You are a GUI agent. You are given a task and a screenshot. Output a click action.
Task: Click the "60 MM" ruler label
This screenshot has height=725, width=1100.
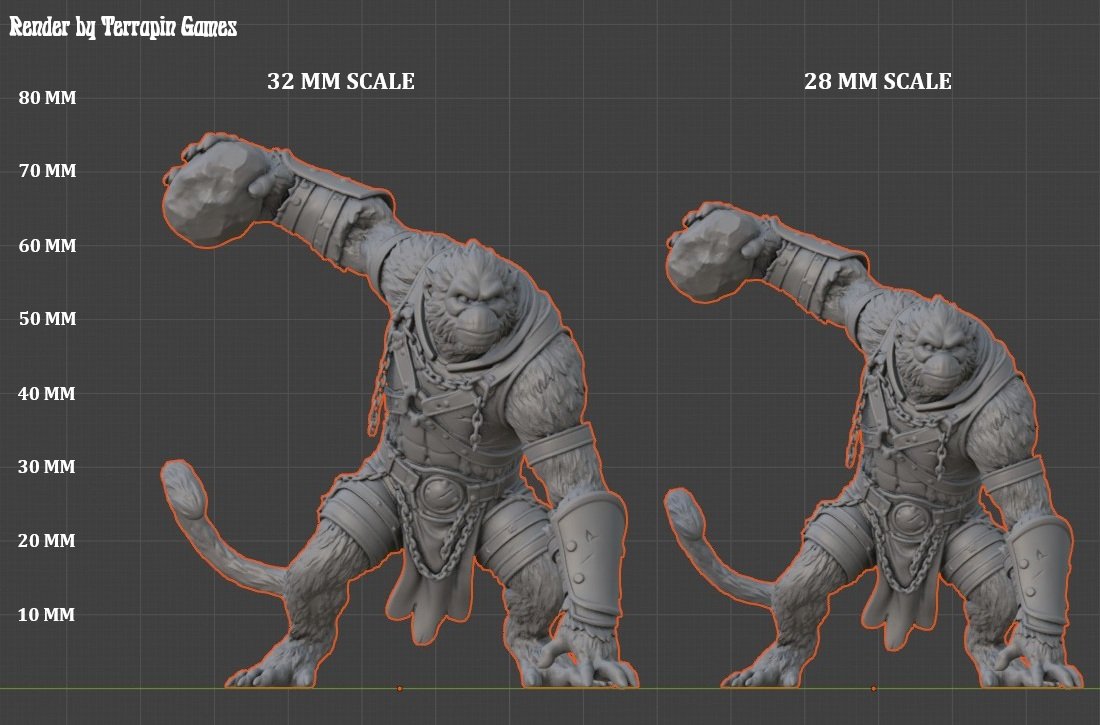pos(47,246)
